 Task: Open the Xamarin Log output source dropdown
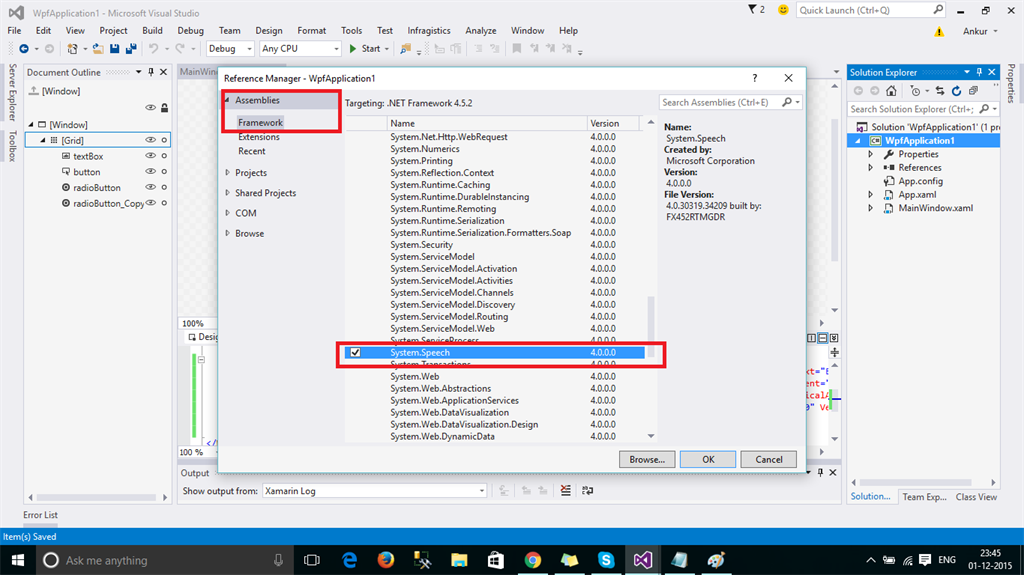click(375, 491)
